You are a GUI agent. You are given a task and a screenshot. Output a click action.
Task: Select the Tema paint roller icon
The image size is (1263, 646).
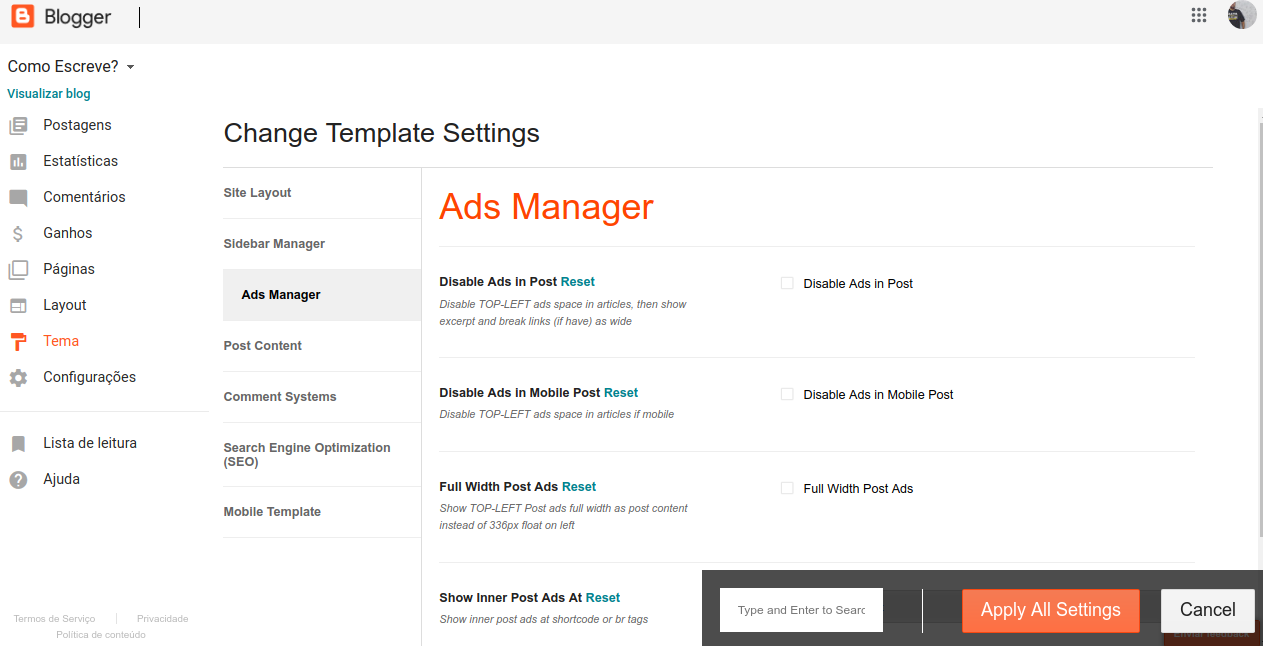(x=18, y=342)
